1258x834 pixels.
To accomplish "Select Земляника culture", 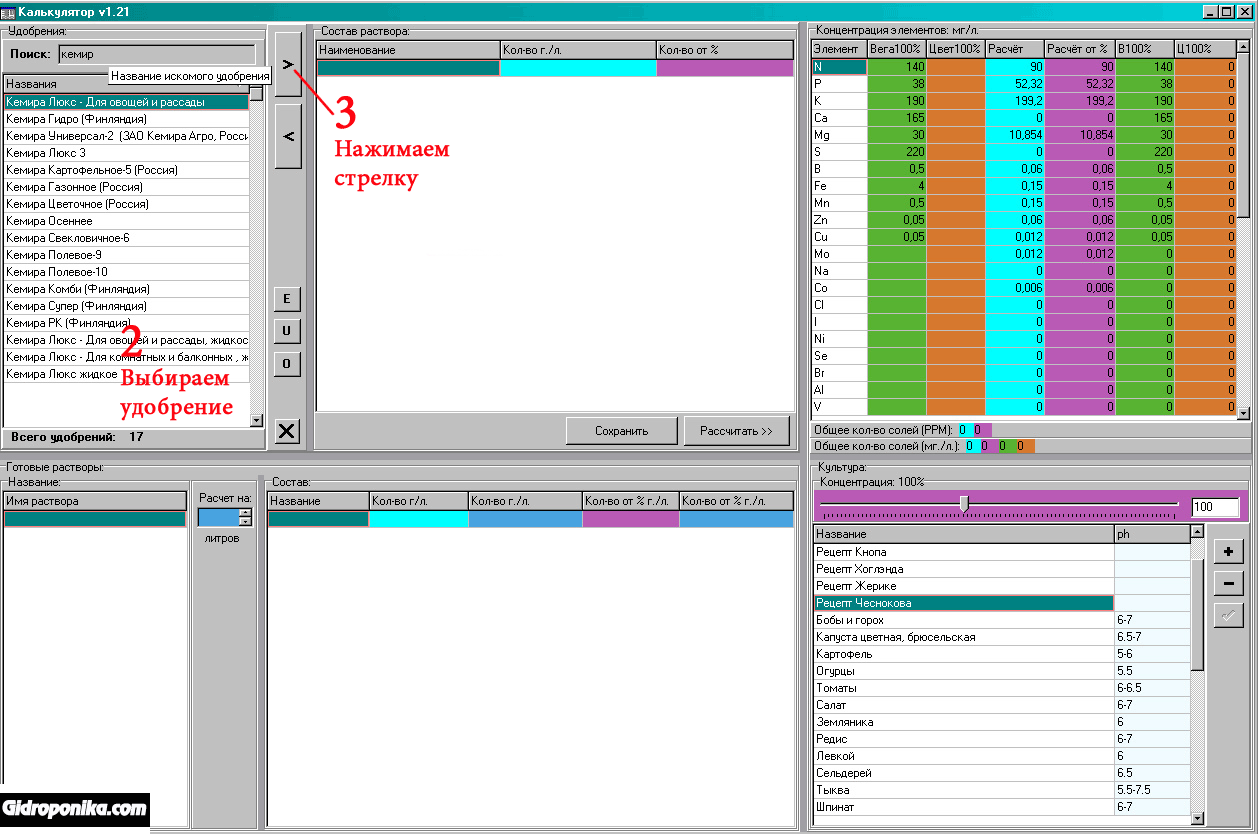I will coord(964,722).
